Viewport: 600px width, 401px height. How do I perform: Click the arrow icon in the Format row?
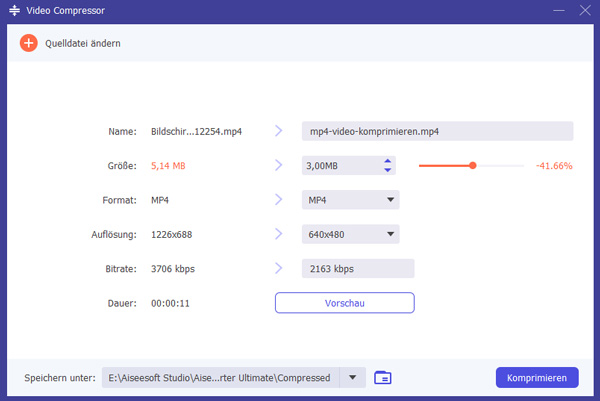(x=279, y=201)
